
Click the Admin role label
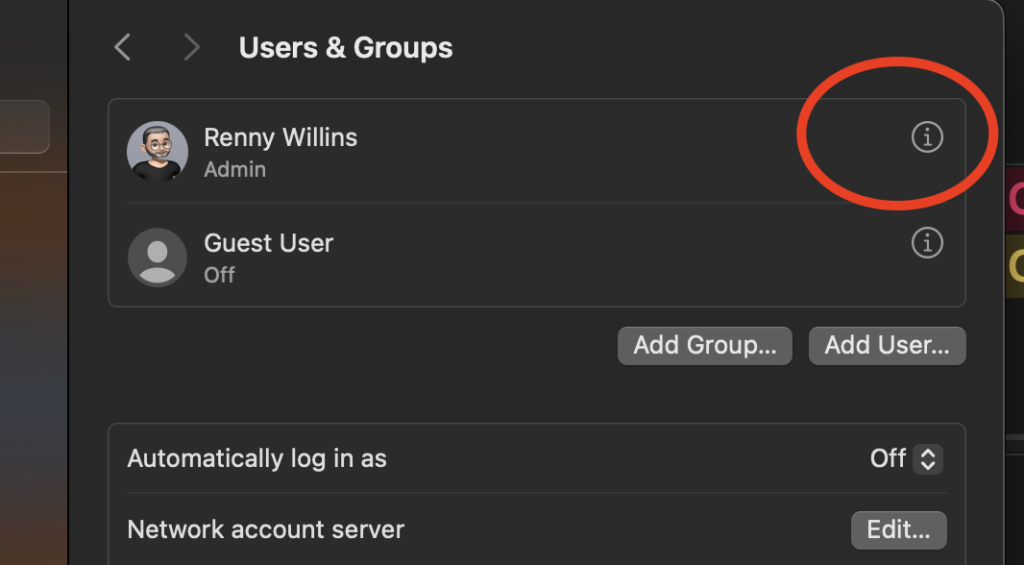coord(235,170)
